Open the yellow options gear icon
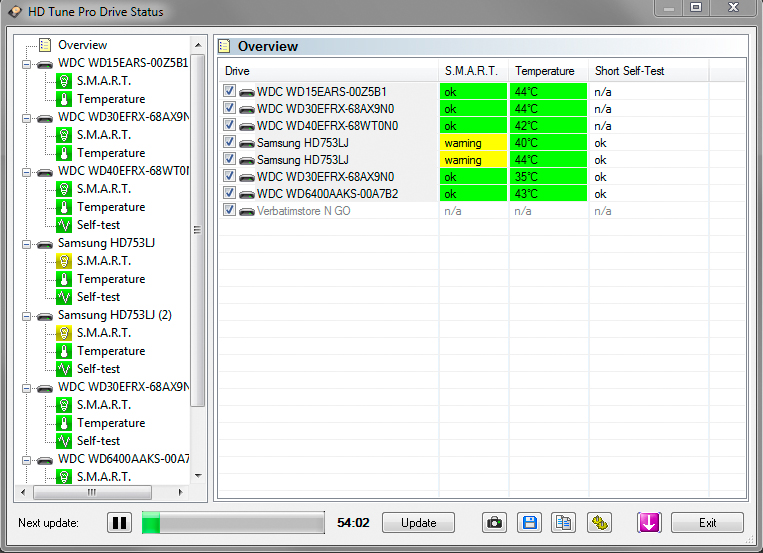The image size is (763, 553). pos(600,523)
